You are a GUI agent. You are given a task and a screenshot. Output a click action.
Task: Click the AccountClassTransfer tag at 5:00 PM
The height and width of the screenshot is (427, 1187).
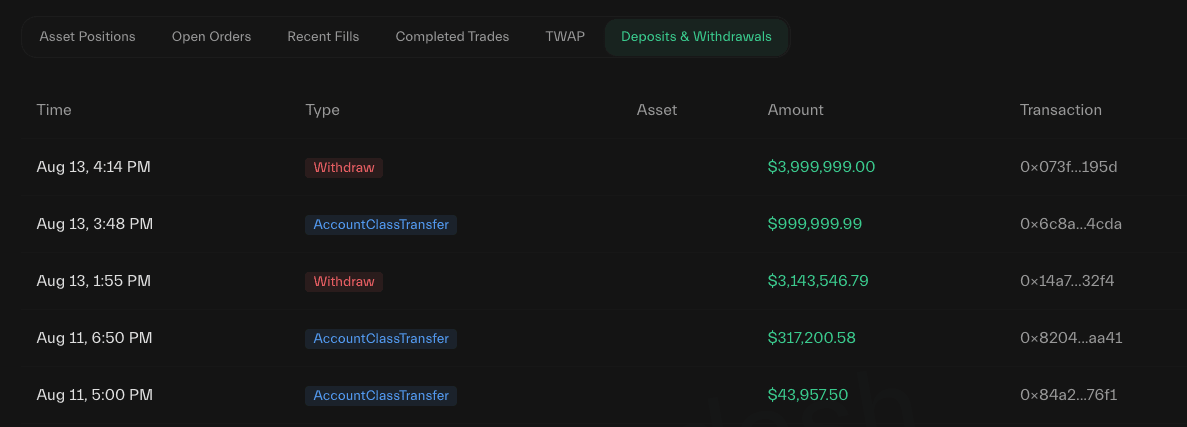pos(381,395)
